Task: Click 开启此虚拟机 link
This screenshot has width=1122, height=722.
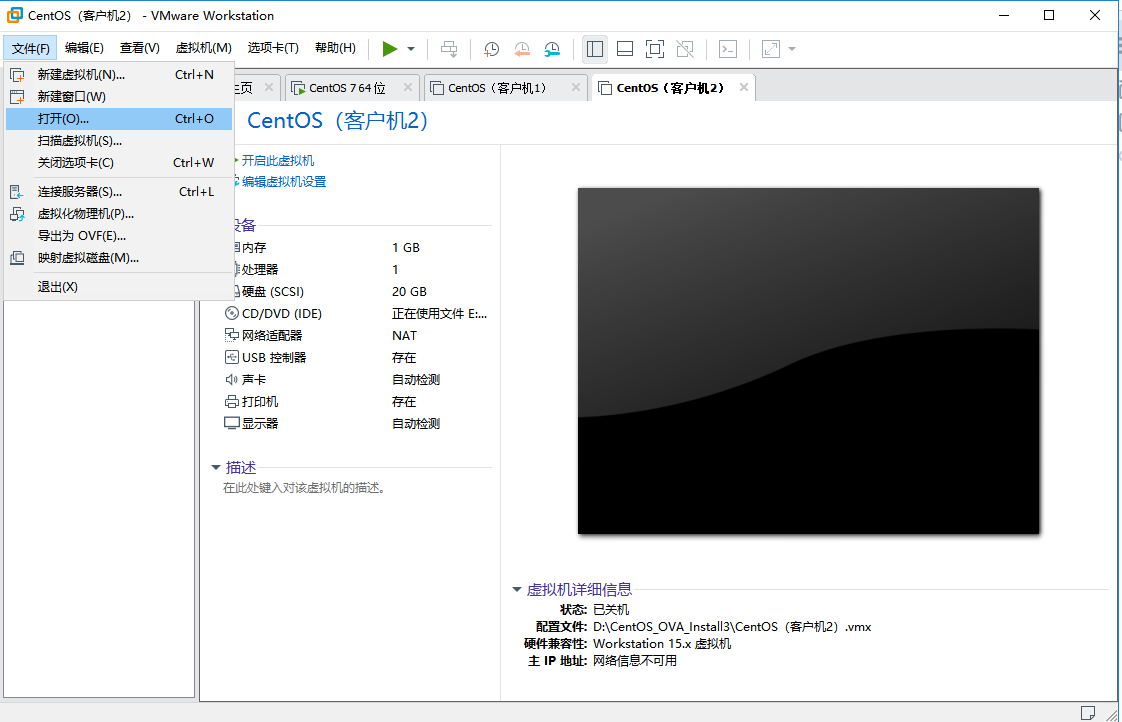Action: 278,161
